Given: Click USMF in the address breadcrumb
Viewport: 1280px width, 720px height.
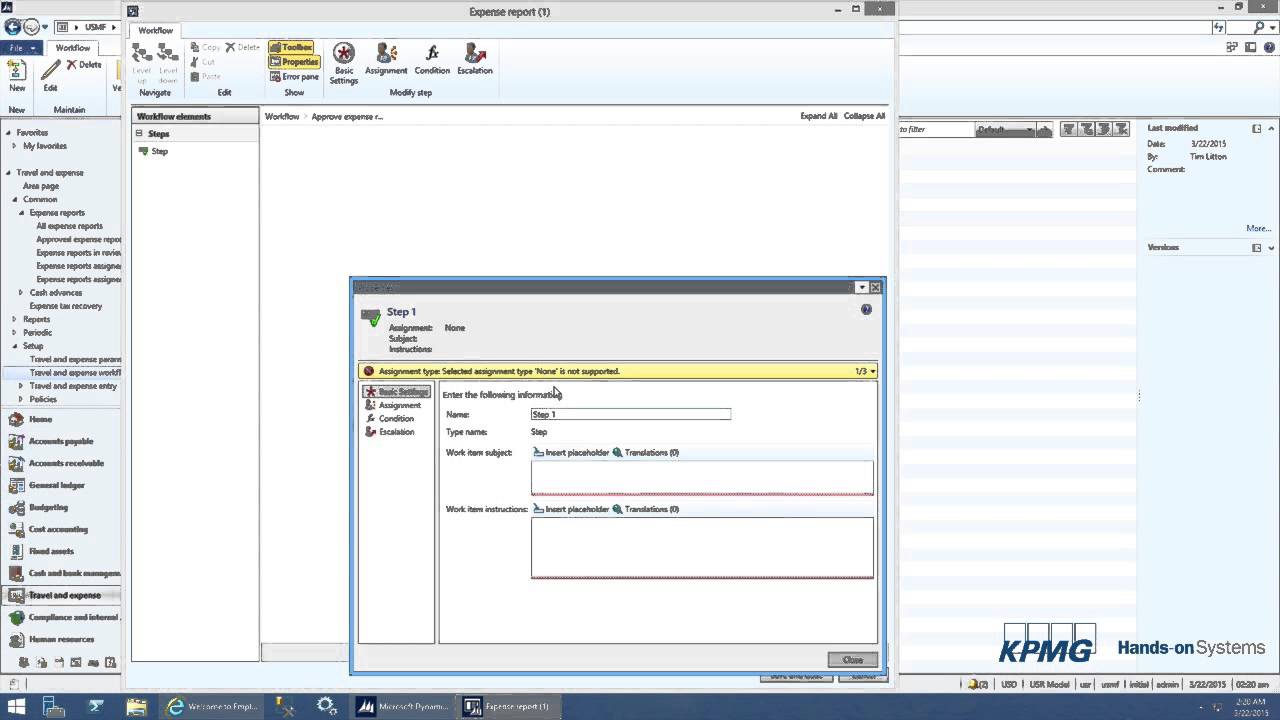Looking at the screenshot, I should [97, 27].
